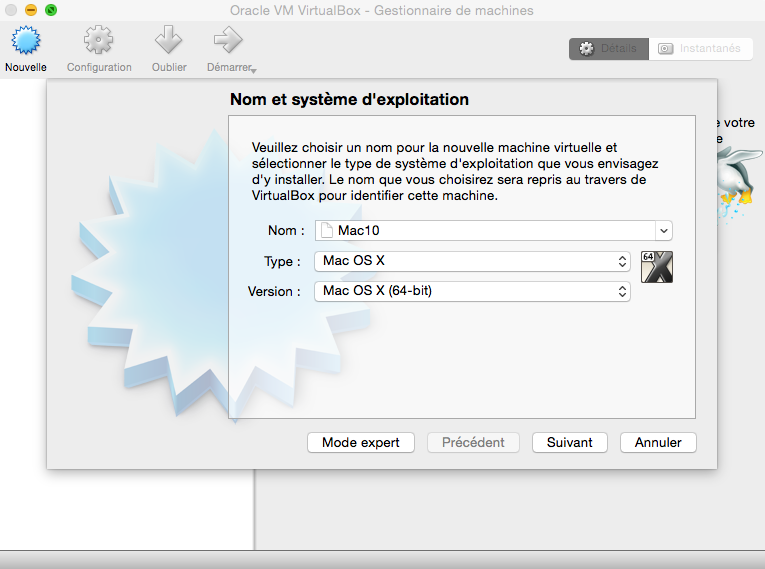
Task: Click the yellow minimize window button
Action: pyautogui.click(x=31, y=10)
